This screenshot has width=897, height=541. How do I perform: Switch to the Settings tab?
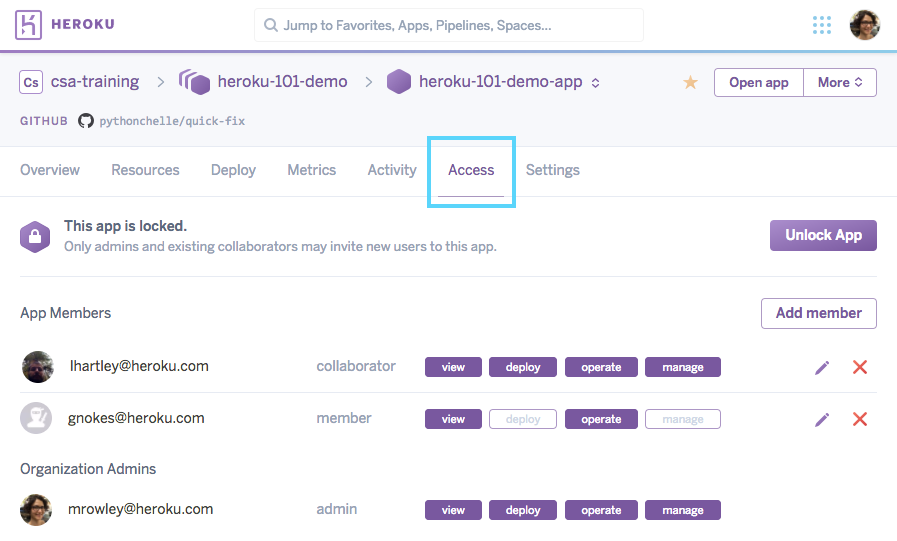[553, 170]
